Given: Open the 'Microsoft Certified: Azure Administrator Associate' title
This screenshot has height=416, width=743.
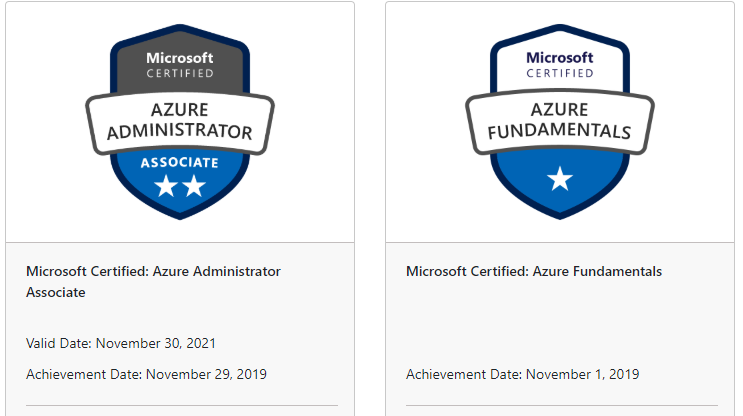Looking at the screenshot, I should coord(153,281).
